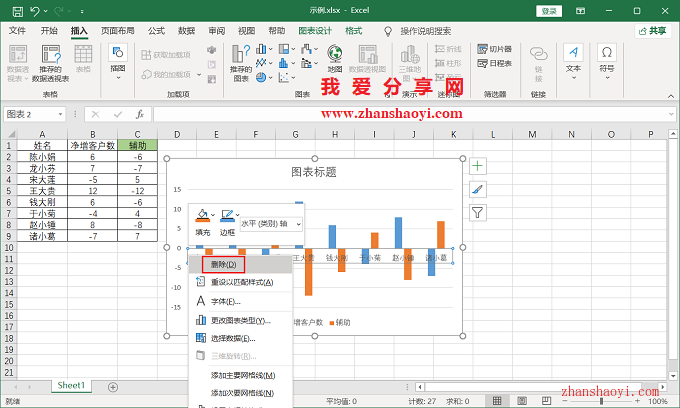The width and height of the screenshot is (680, 408).
Task: Insert a line or area chart
Action: pos(261,63)
